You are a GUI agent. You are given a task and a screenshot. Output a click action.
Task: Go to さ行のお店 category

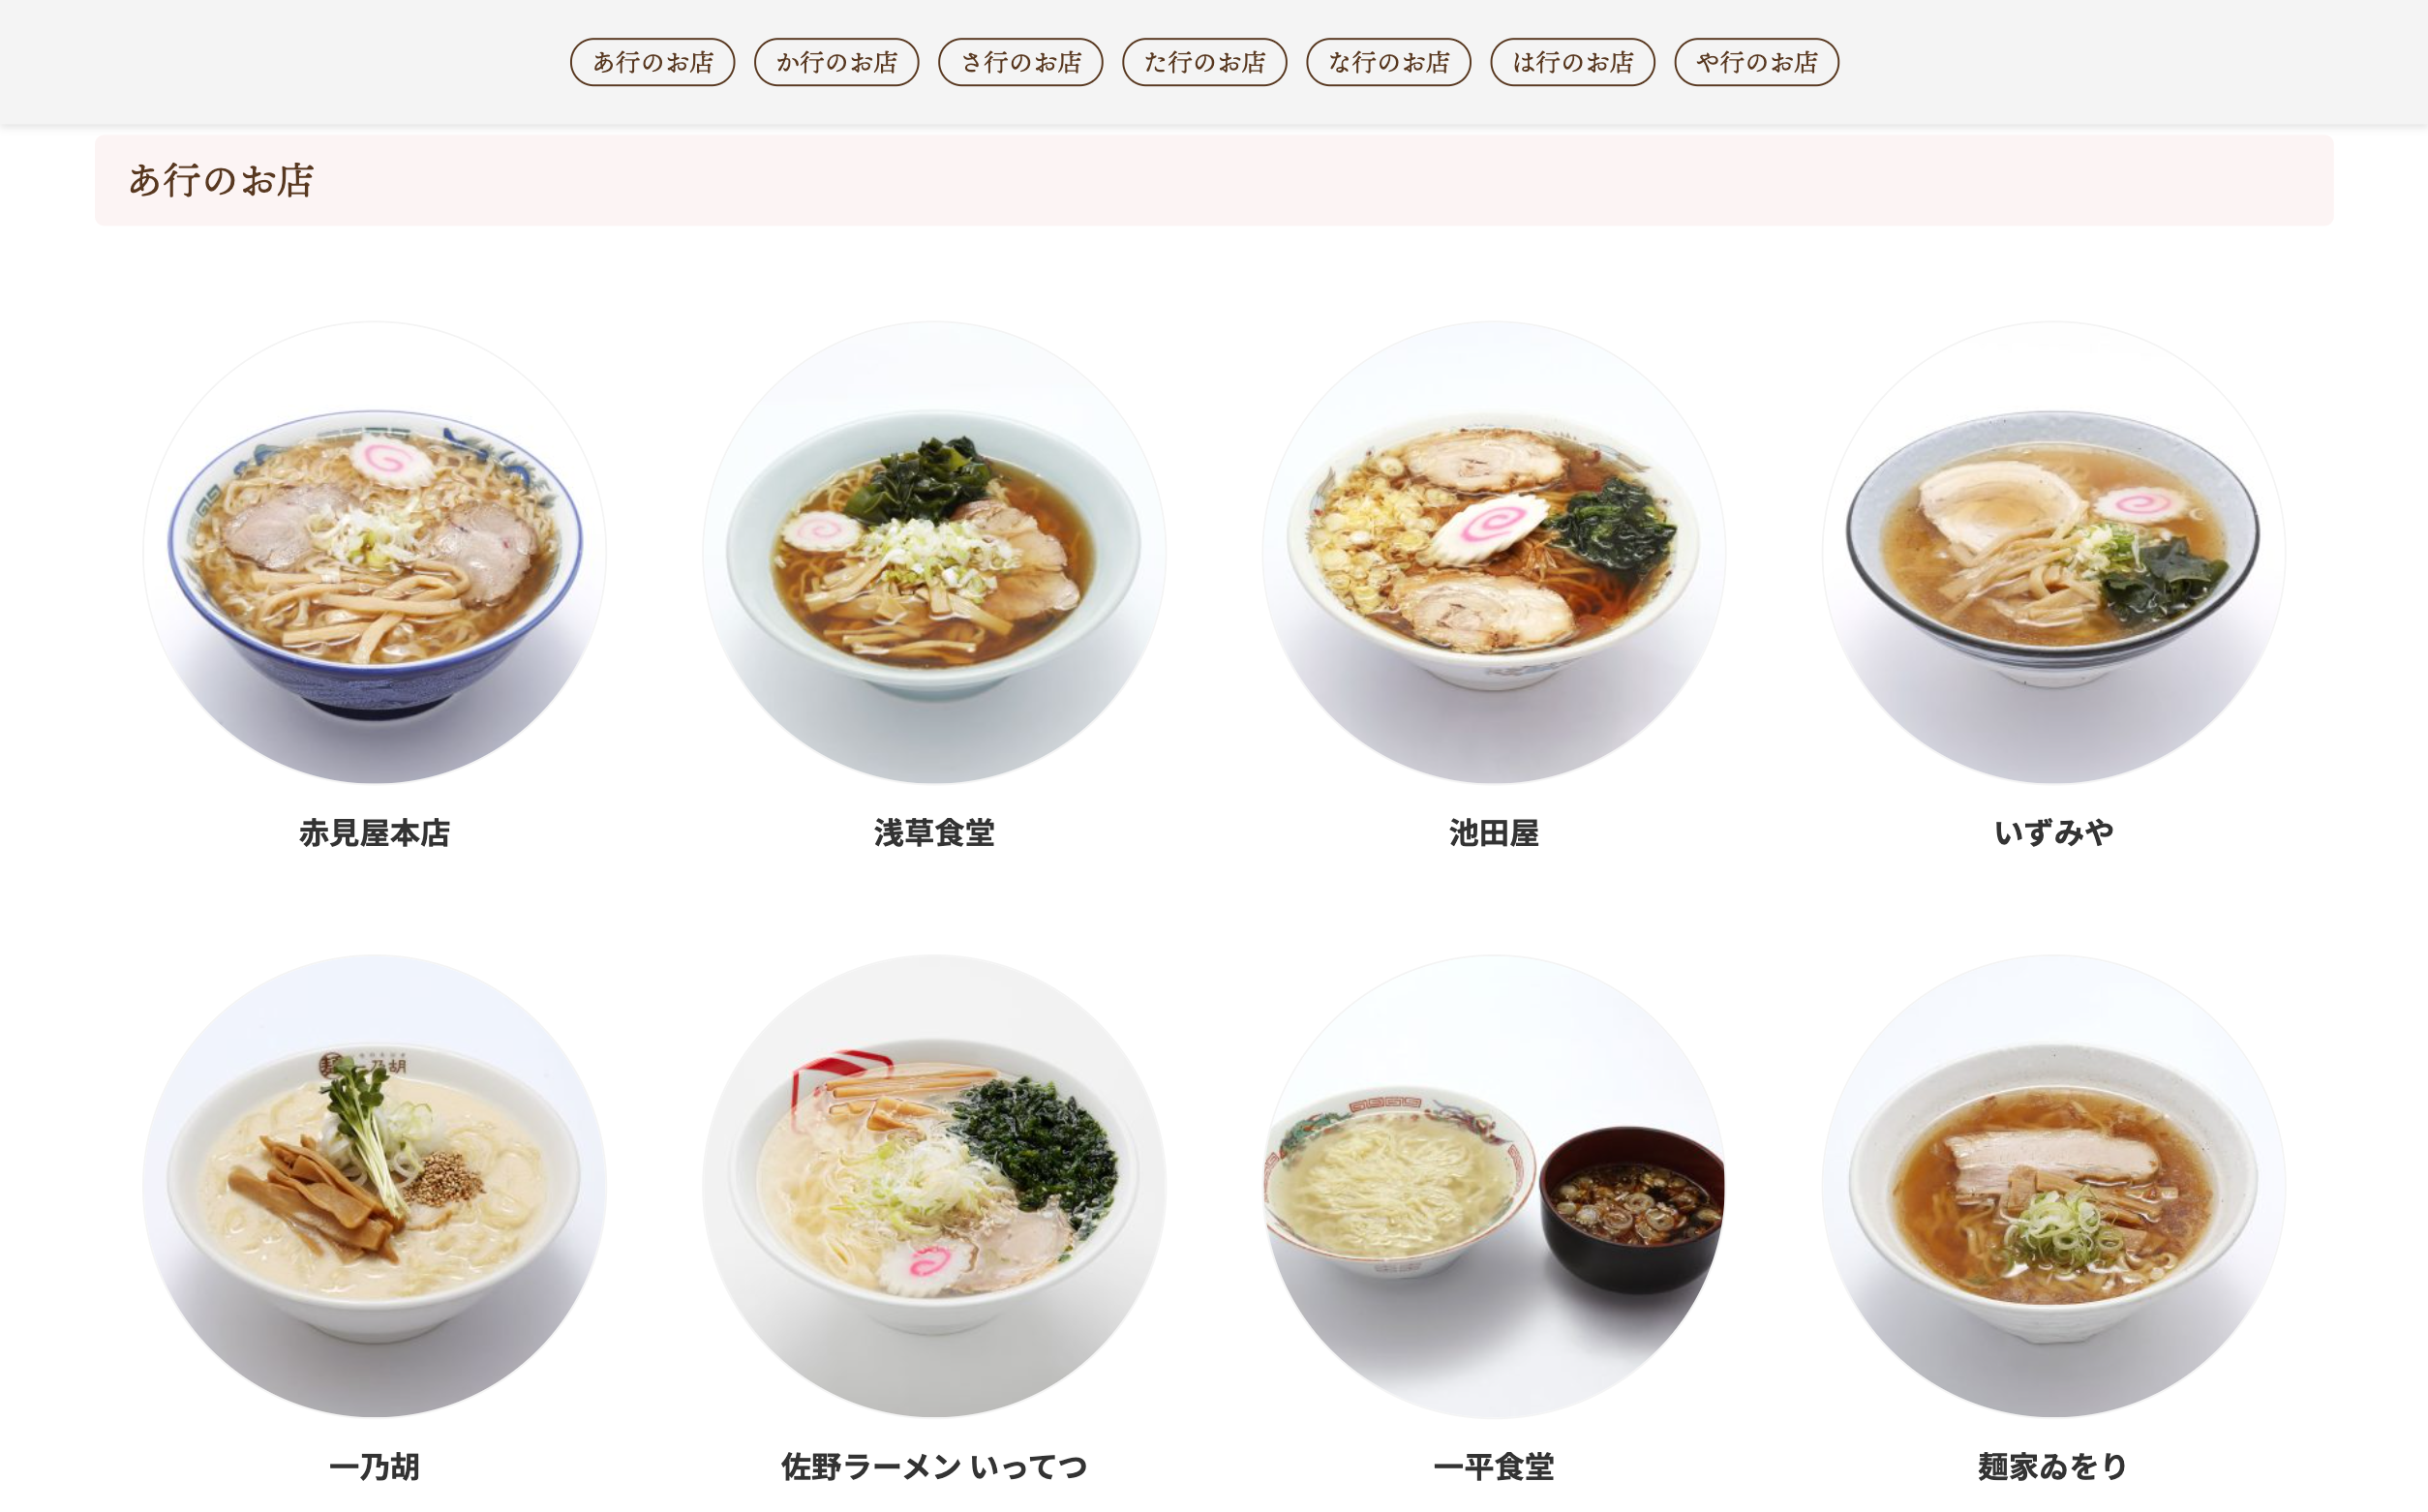click(1020, 62)
